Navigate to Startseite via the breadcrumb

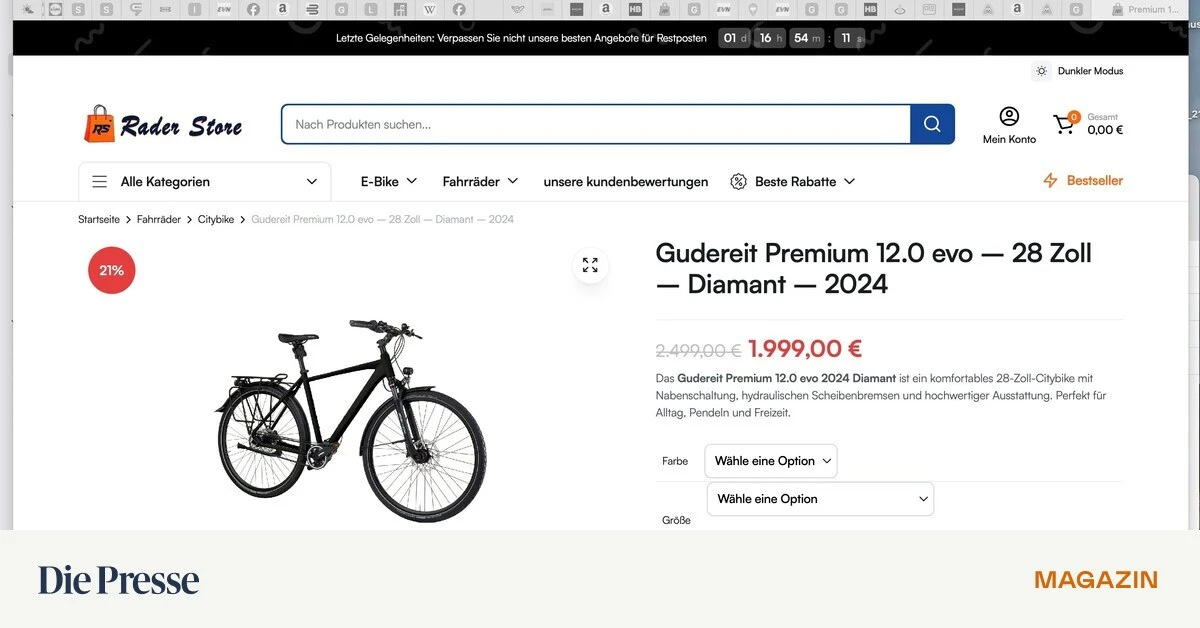[x=98, y=219]
